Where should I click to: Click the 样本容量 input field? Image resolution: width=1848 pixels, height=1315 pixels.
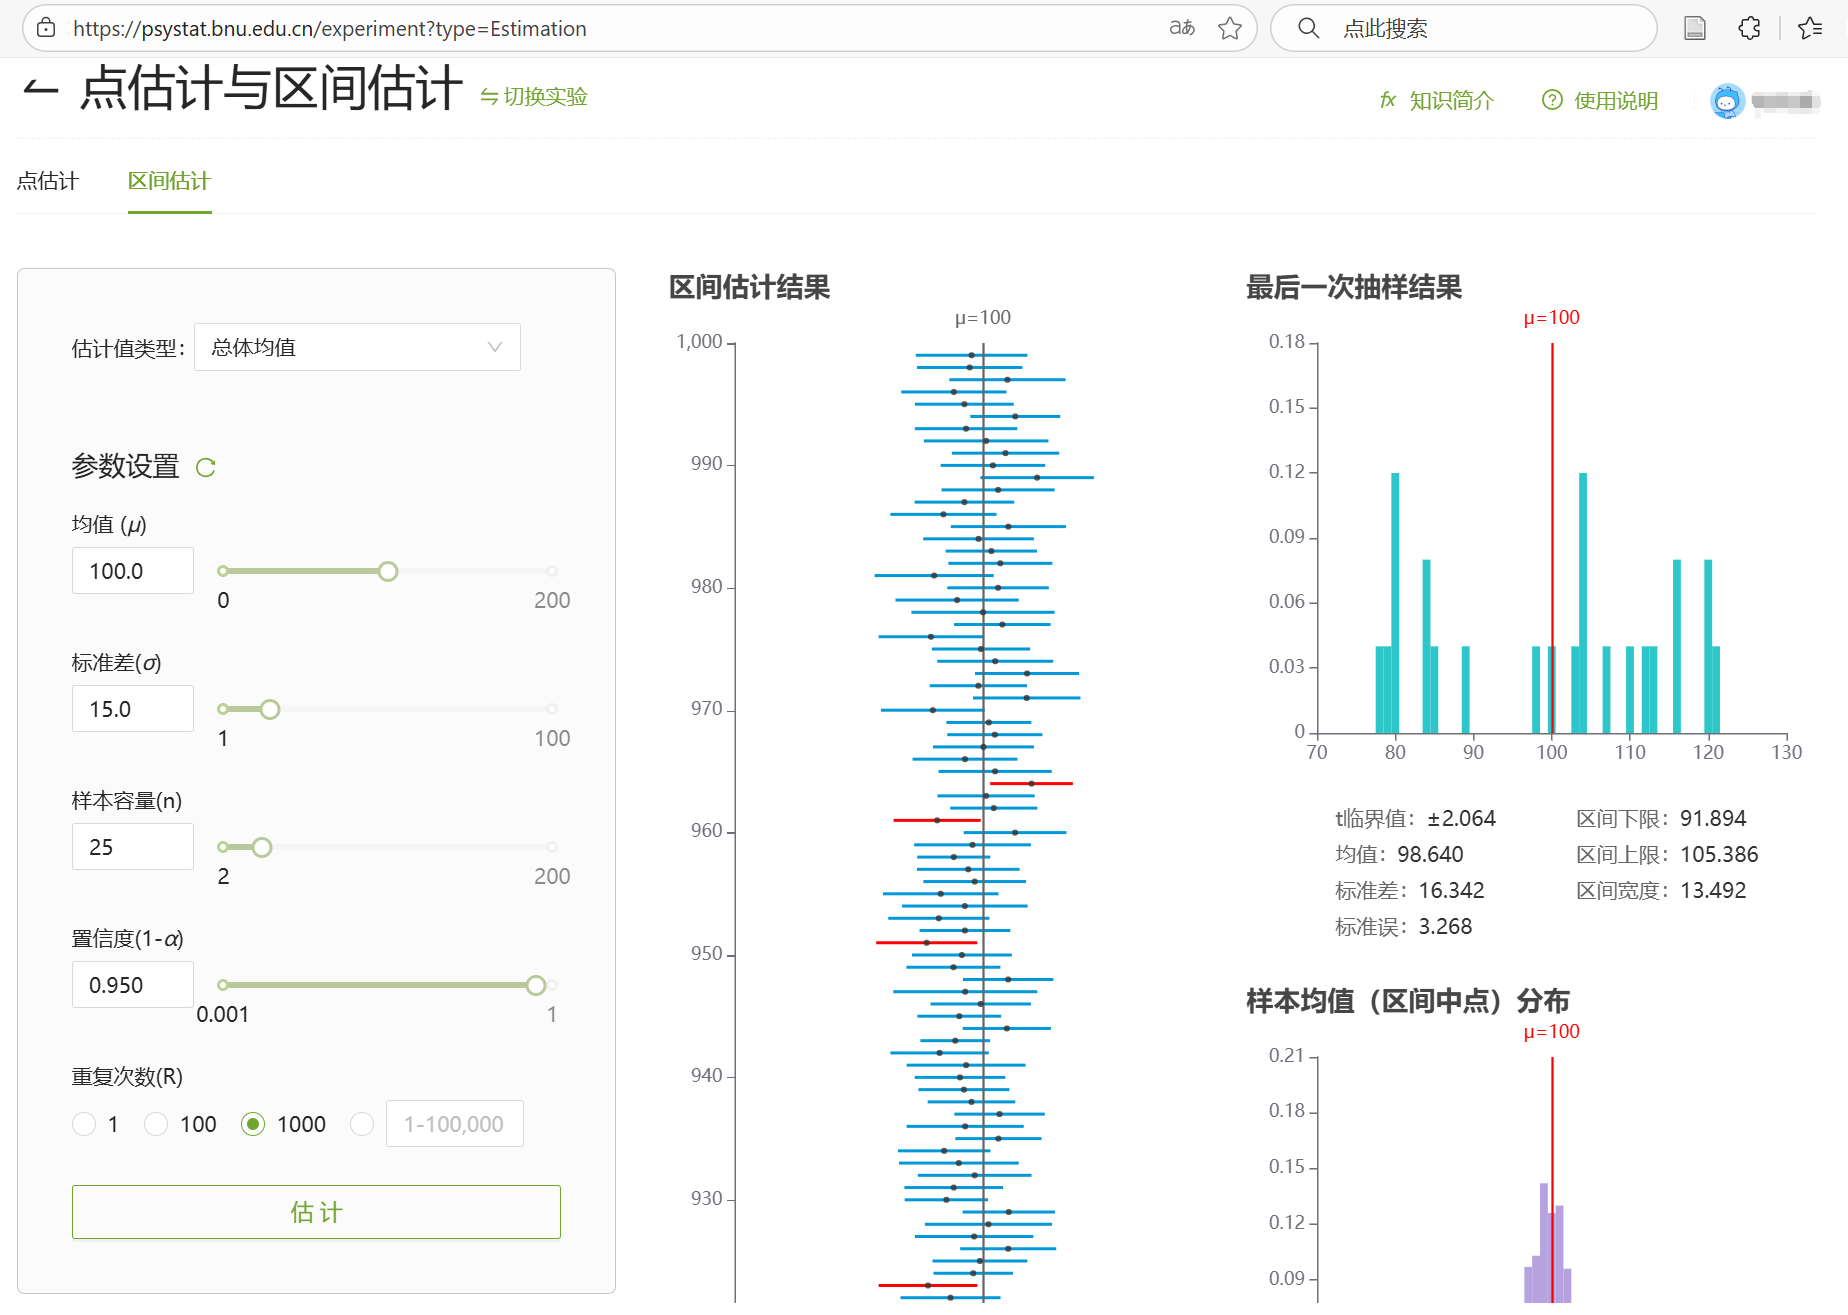[x=132, y=847]
